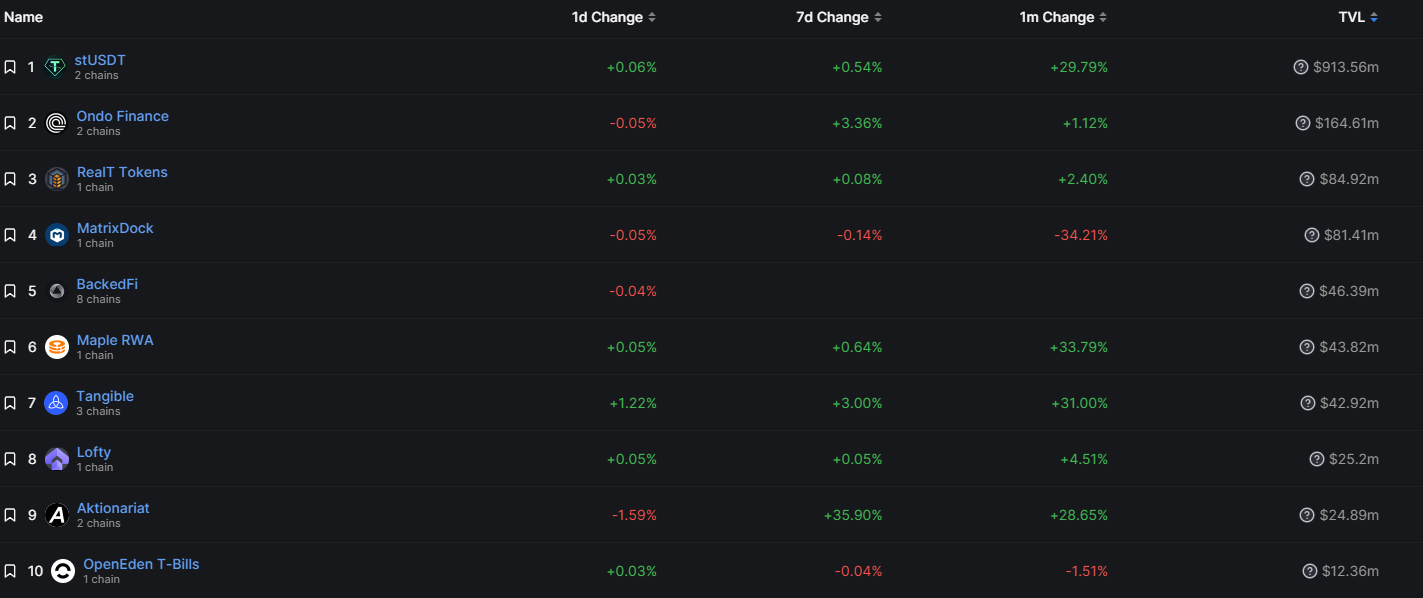
Task: Open the OpenEden T-Bills link
Action: pyautogui.click(x=141, y=564)
